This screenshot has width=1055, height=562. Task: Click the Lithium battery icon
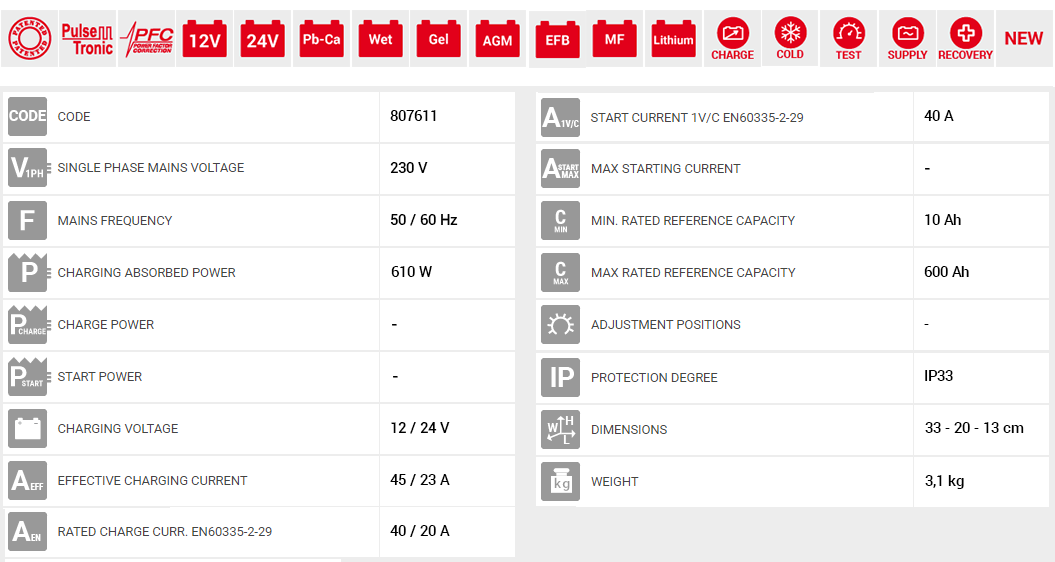point(673,39)
